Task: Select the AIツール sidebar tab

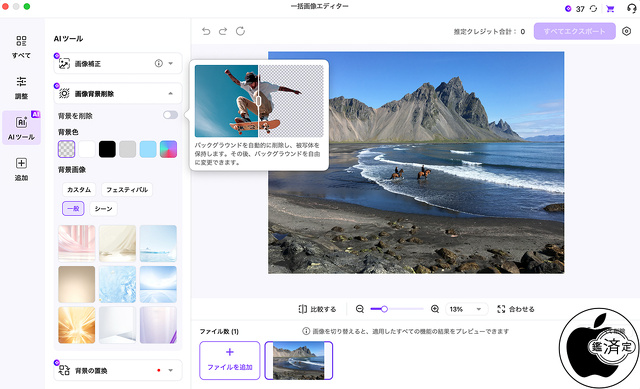Action: coord(21,127)
